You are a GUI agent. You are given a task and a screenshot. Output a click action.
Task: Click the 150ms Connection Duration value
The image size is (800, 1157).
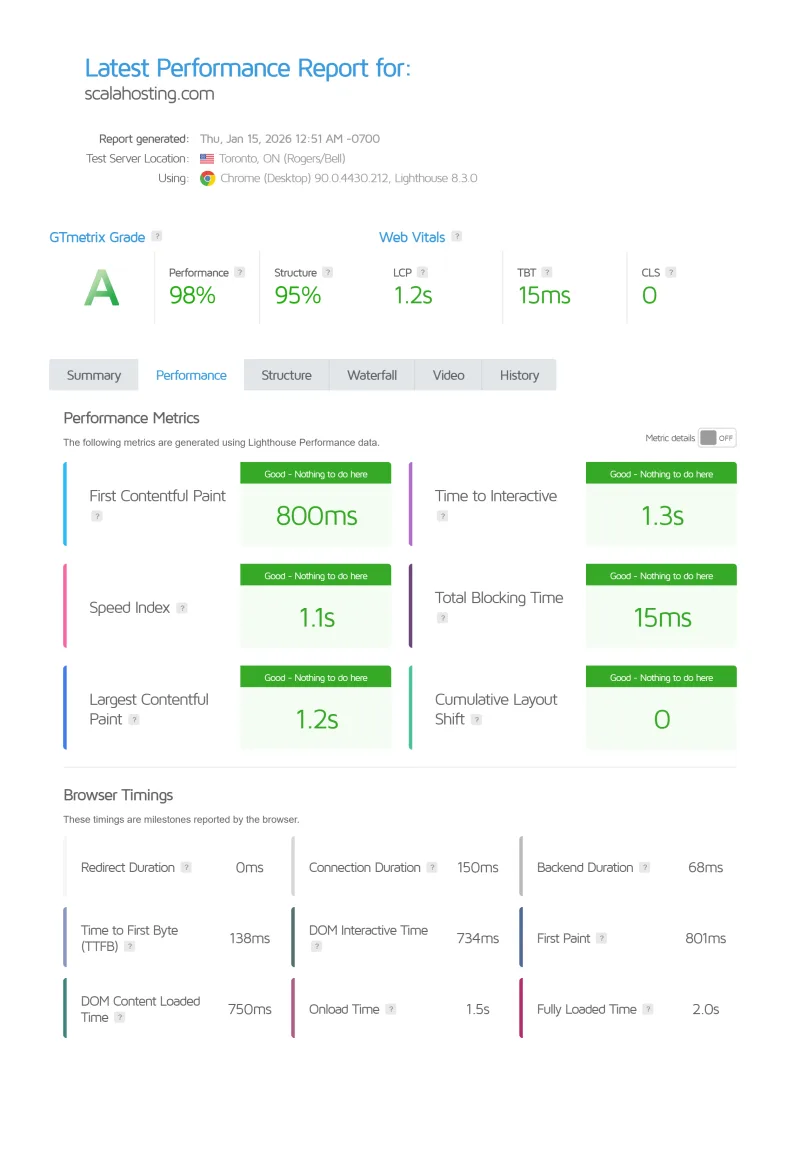pos(477,868)
